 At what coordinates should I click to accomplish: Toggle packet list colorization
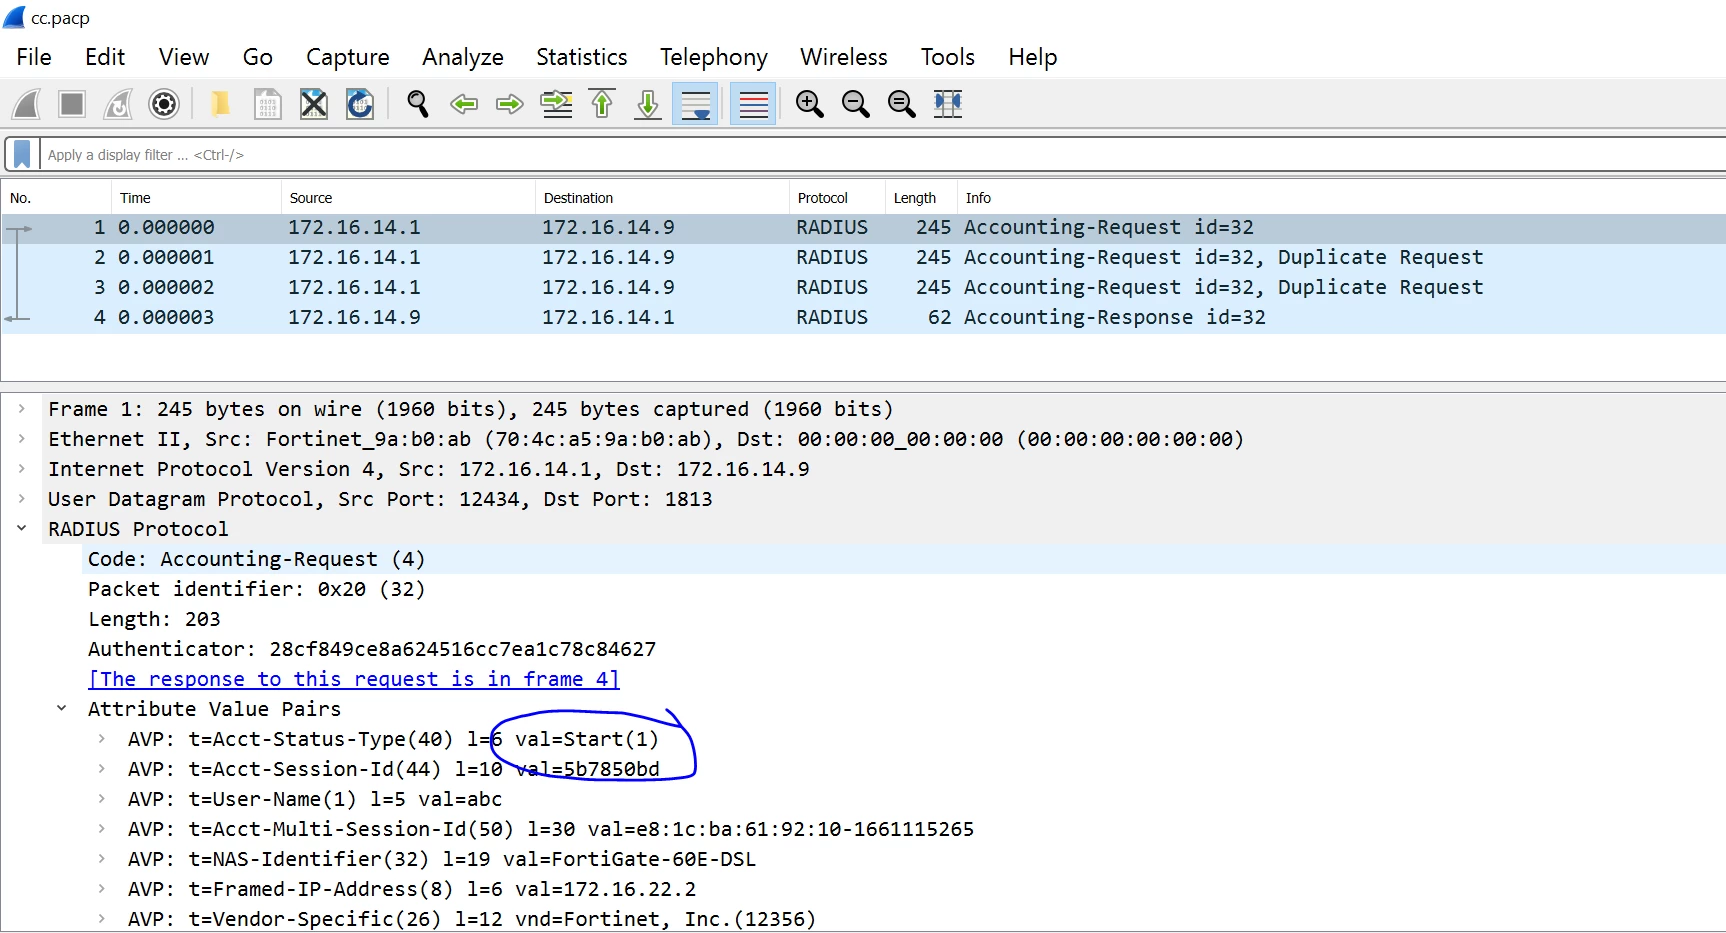[x=753, y=104]
